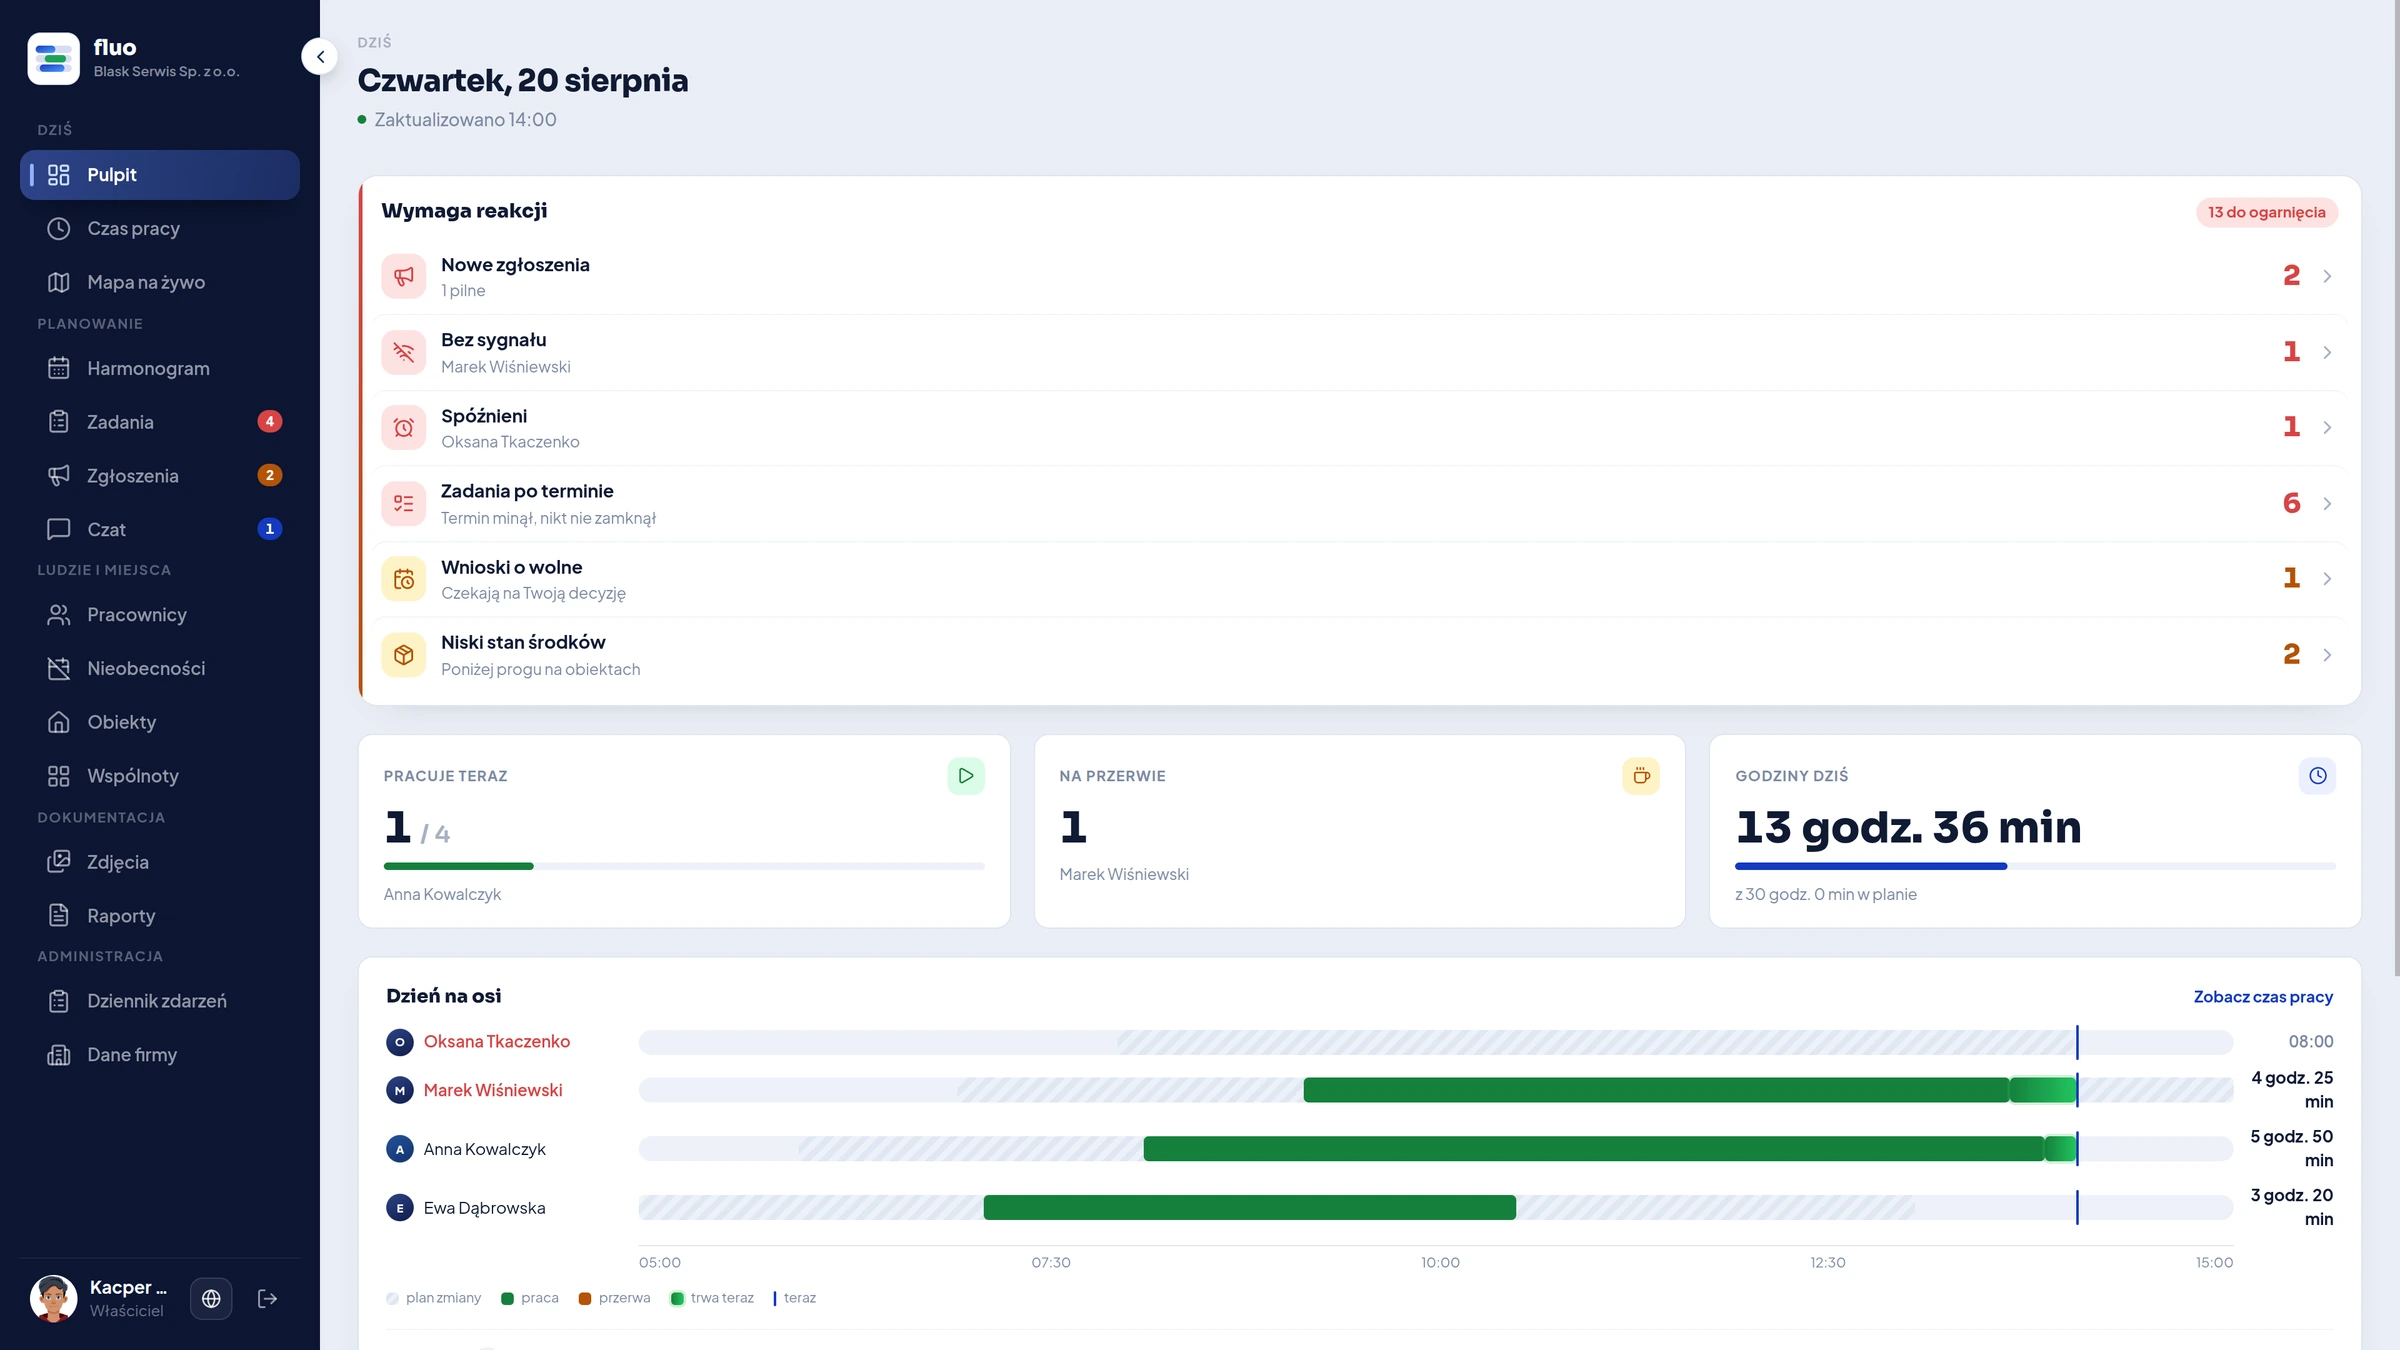Expand Wnioski o wolne row chevron
2400x1350 pixels.
[x=2327, y=579]
